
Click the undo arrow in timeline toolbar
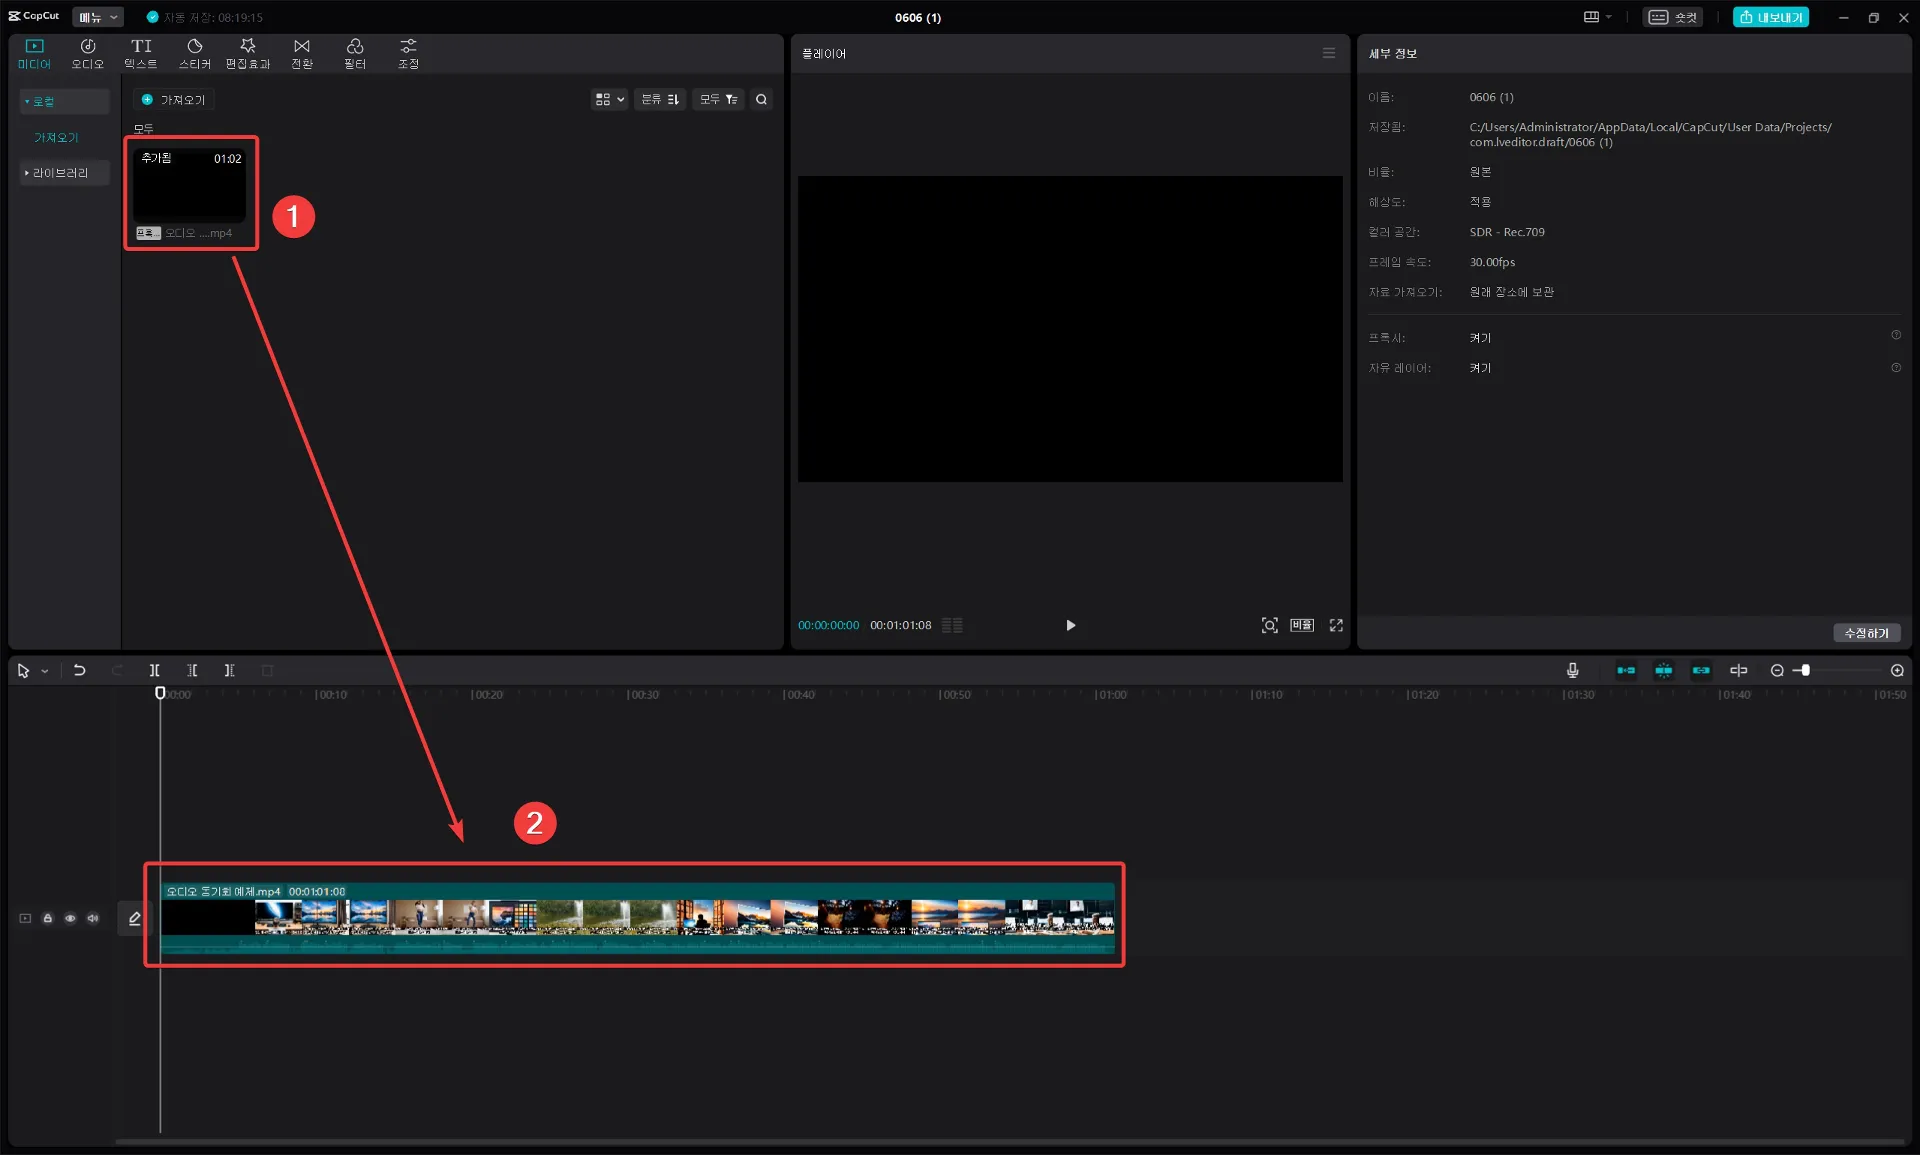[x=80, y=671]
